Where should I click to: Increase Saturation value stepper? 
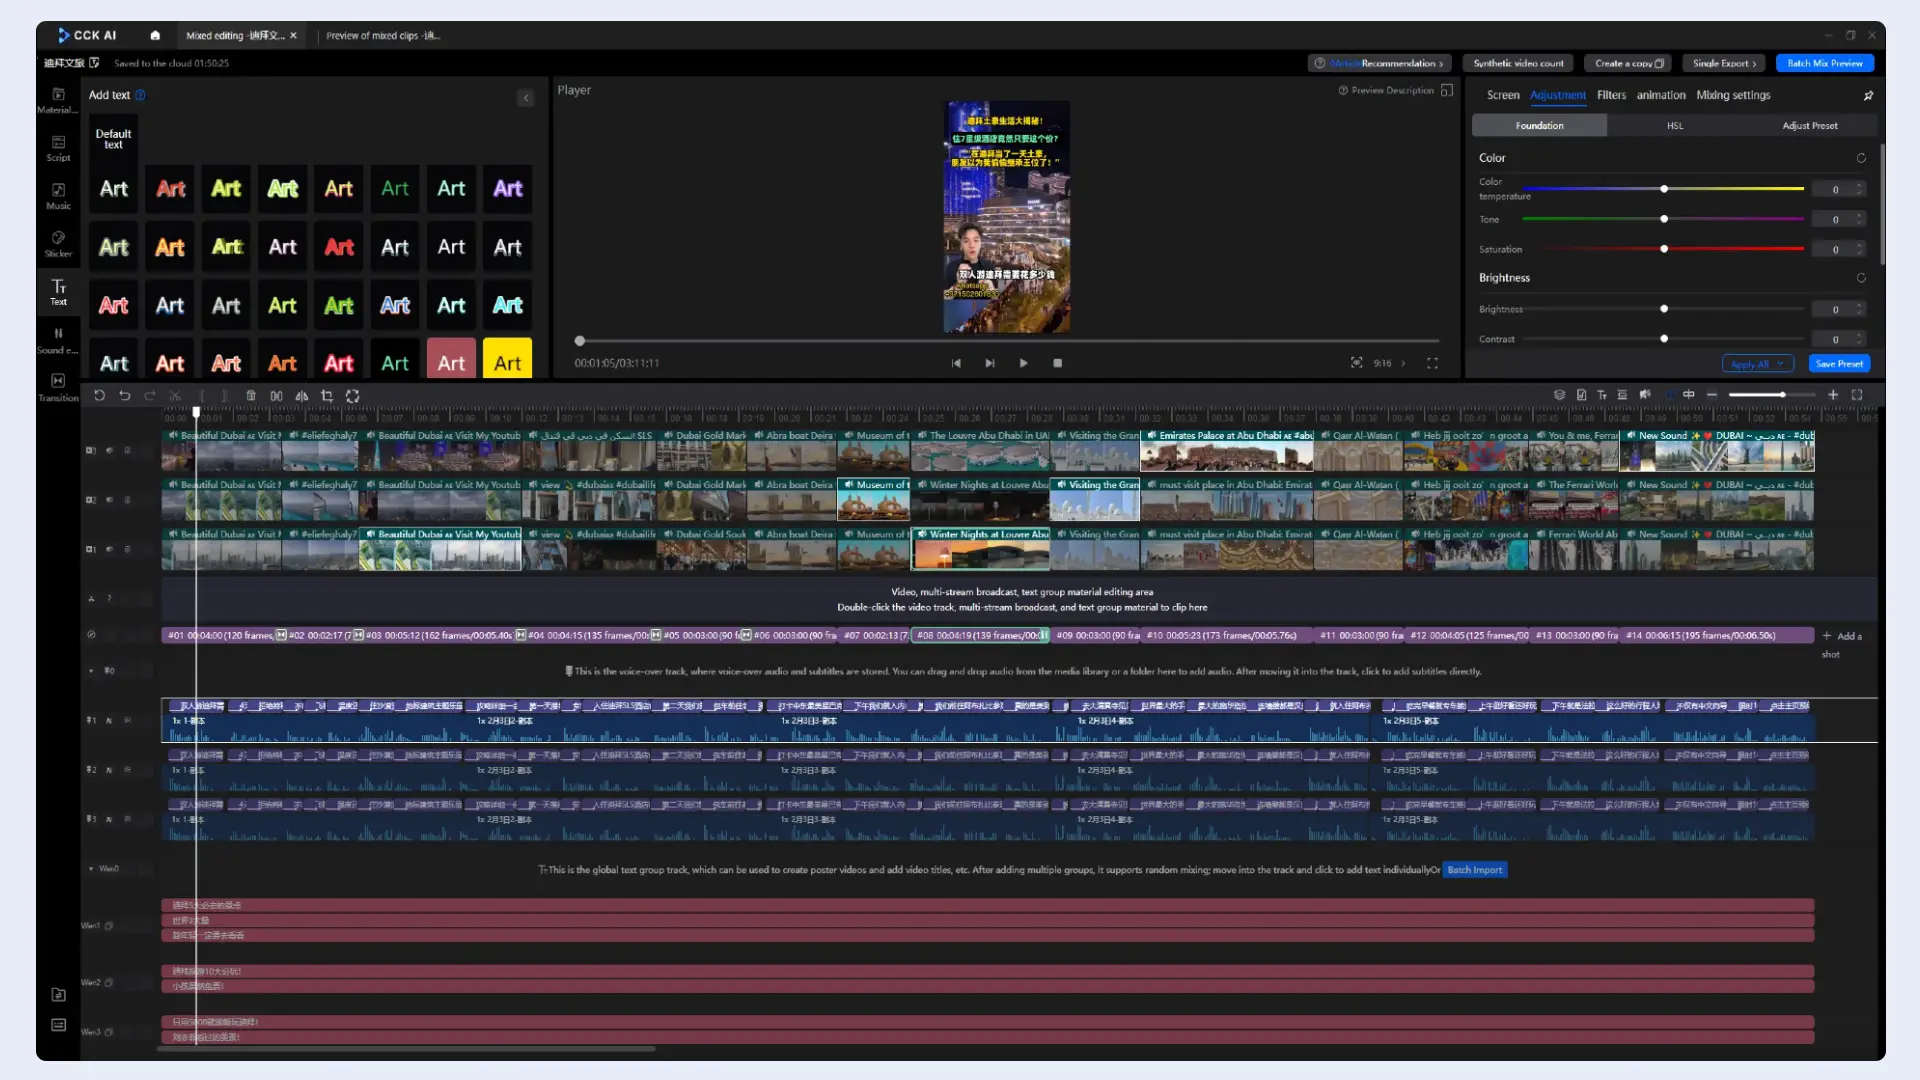point(1859,245)
